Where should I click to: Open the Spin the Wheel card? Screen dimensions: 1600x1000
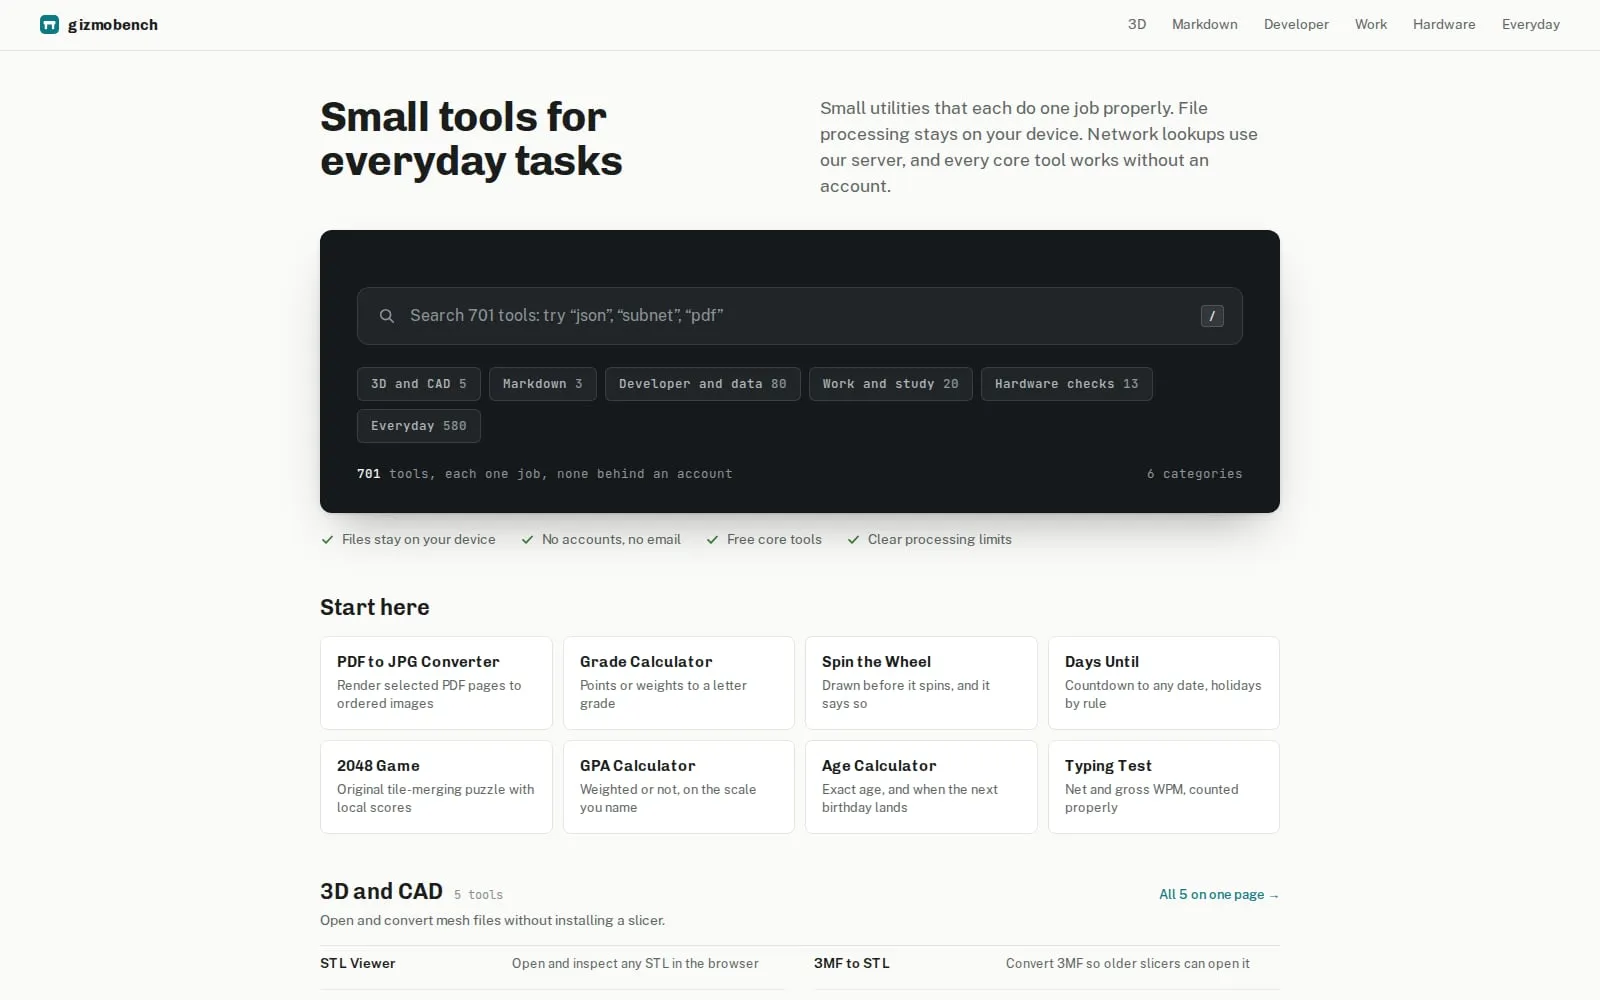click(x=921, y=683)
